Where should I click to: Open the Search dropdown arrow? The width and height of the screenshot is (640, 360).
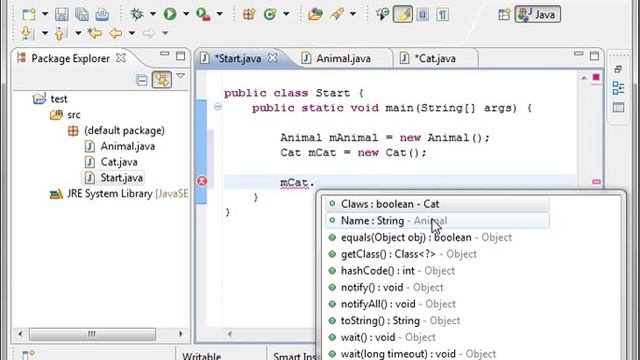pyautogui.click(x=353, y=14)
